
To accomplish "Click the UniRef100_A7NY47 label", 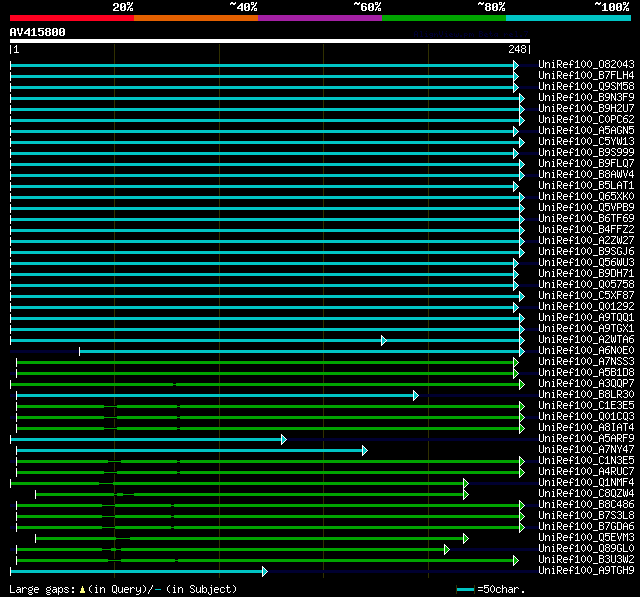I will tap(586, 450).
